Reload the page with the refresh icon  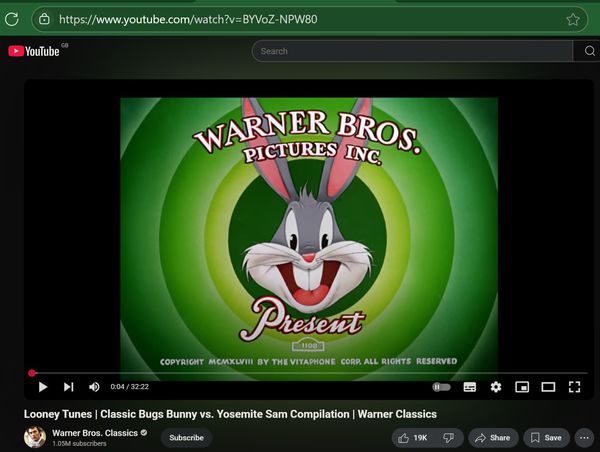12,19
